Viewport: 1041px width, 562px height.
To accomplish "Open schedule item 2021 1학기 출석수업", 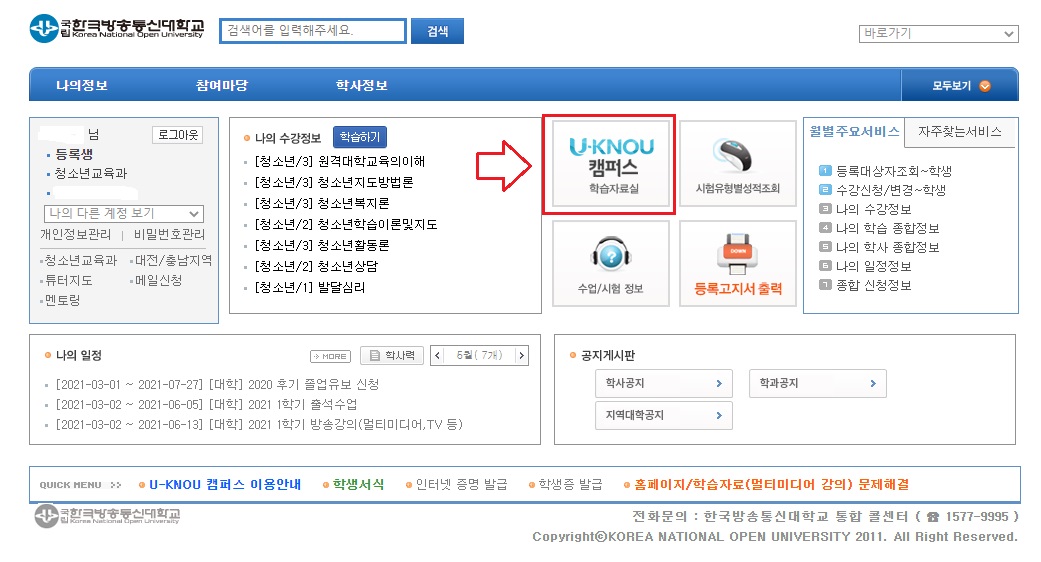I will 206,404.
